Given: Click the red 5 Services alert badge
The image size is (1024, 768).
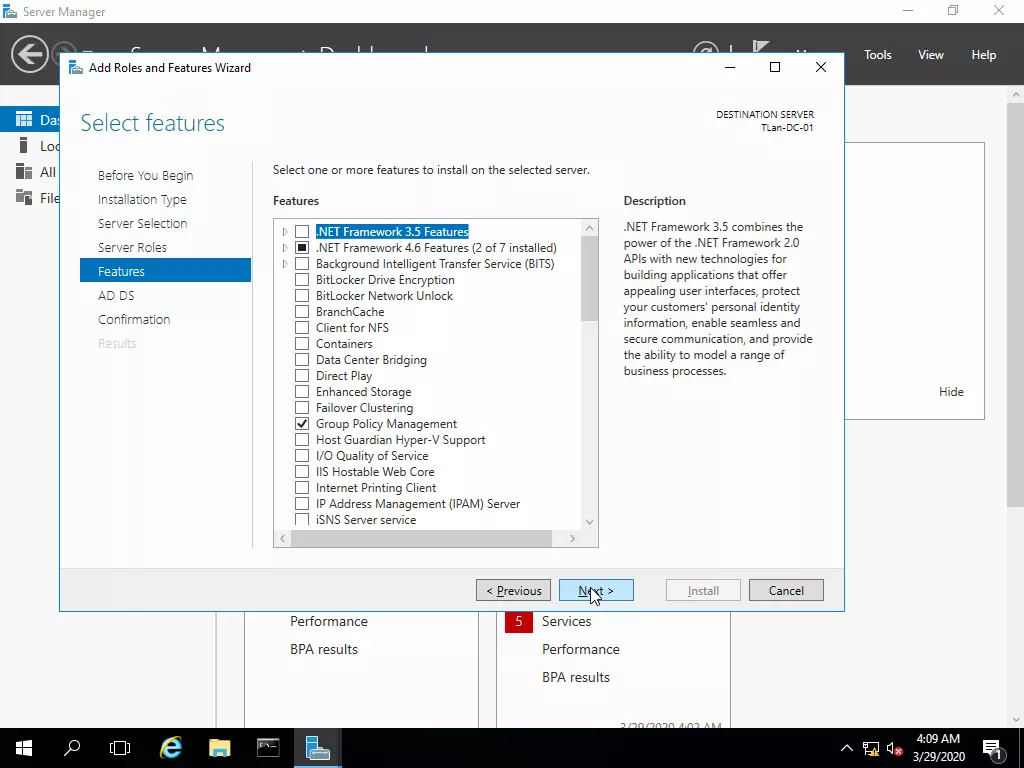Looking at the screenshot, I should 519,621.
